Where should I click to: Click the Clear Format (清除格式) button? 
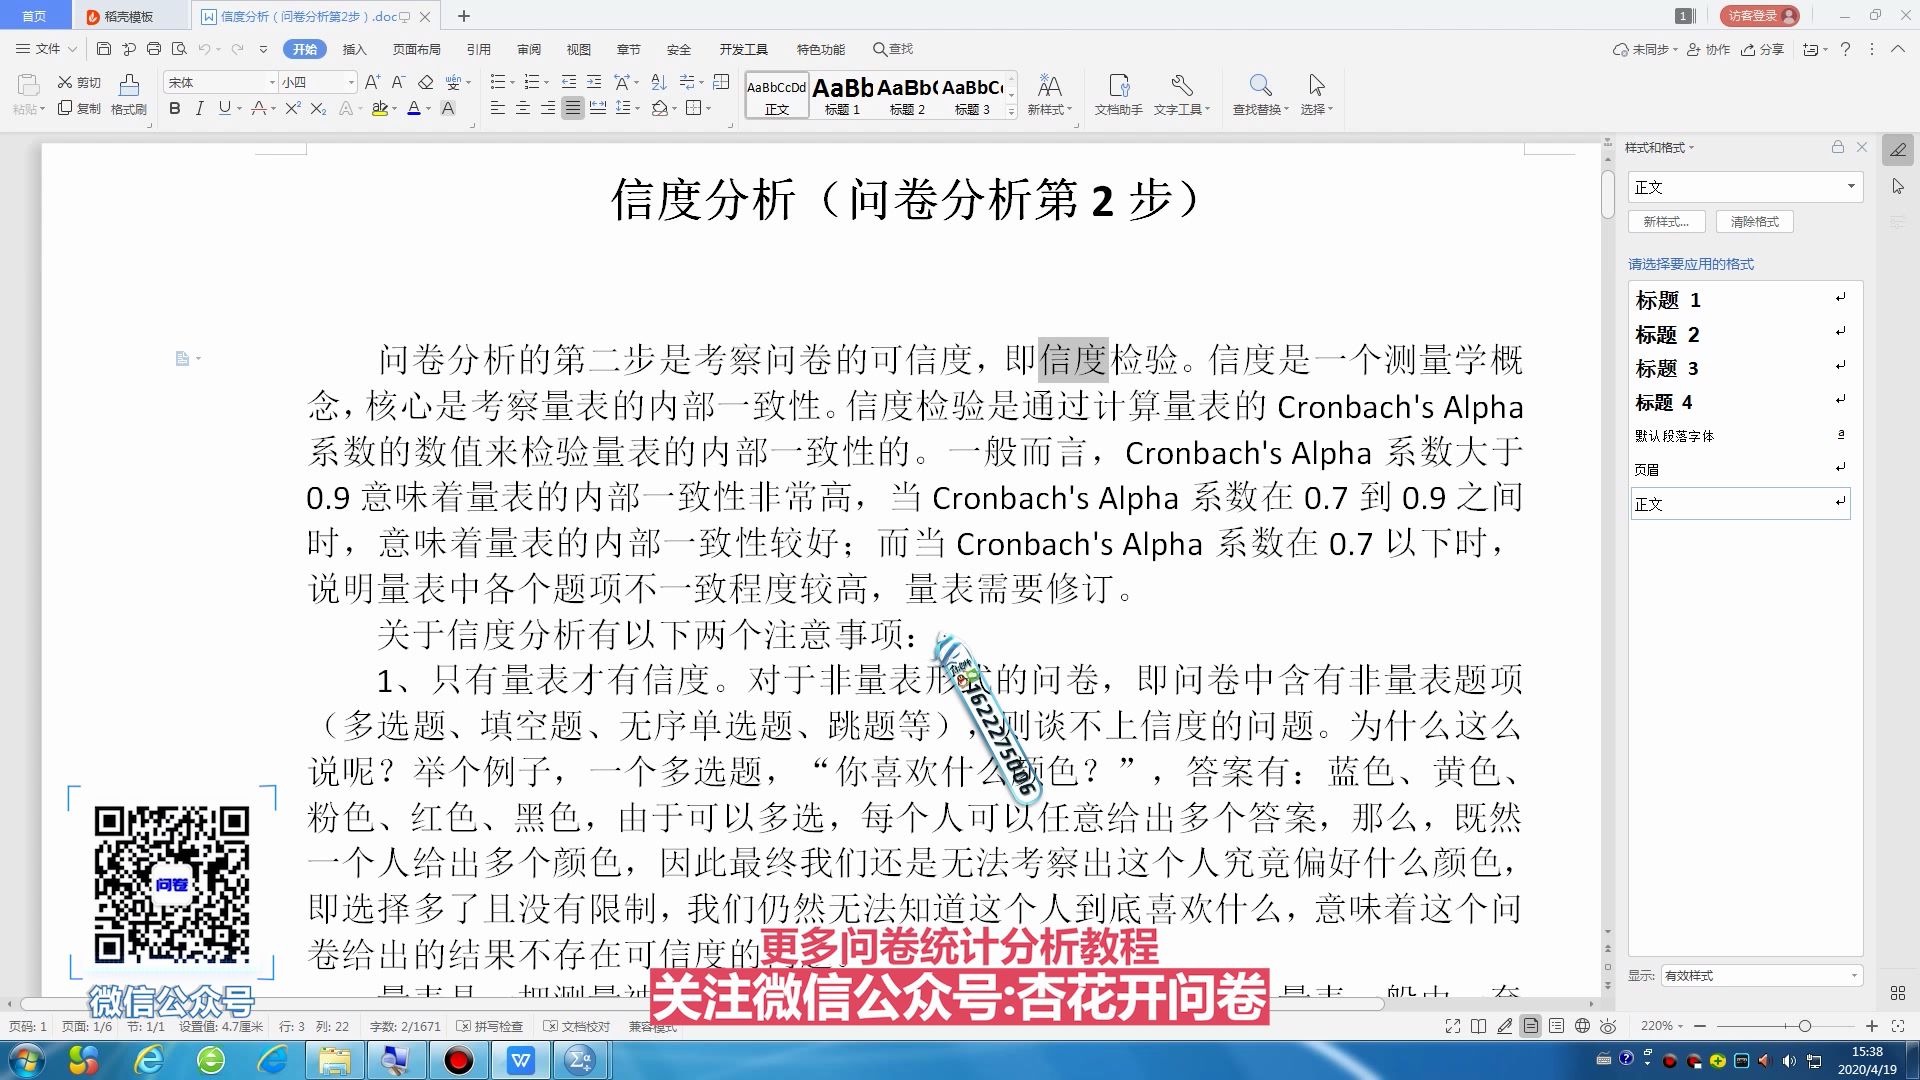coord(1754,222)
